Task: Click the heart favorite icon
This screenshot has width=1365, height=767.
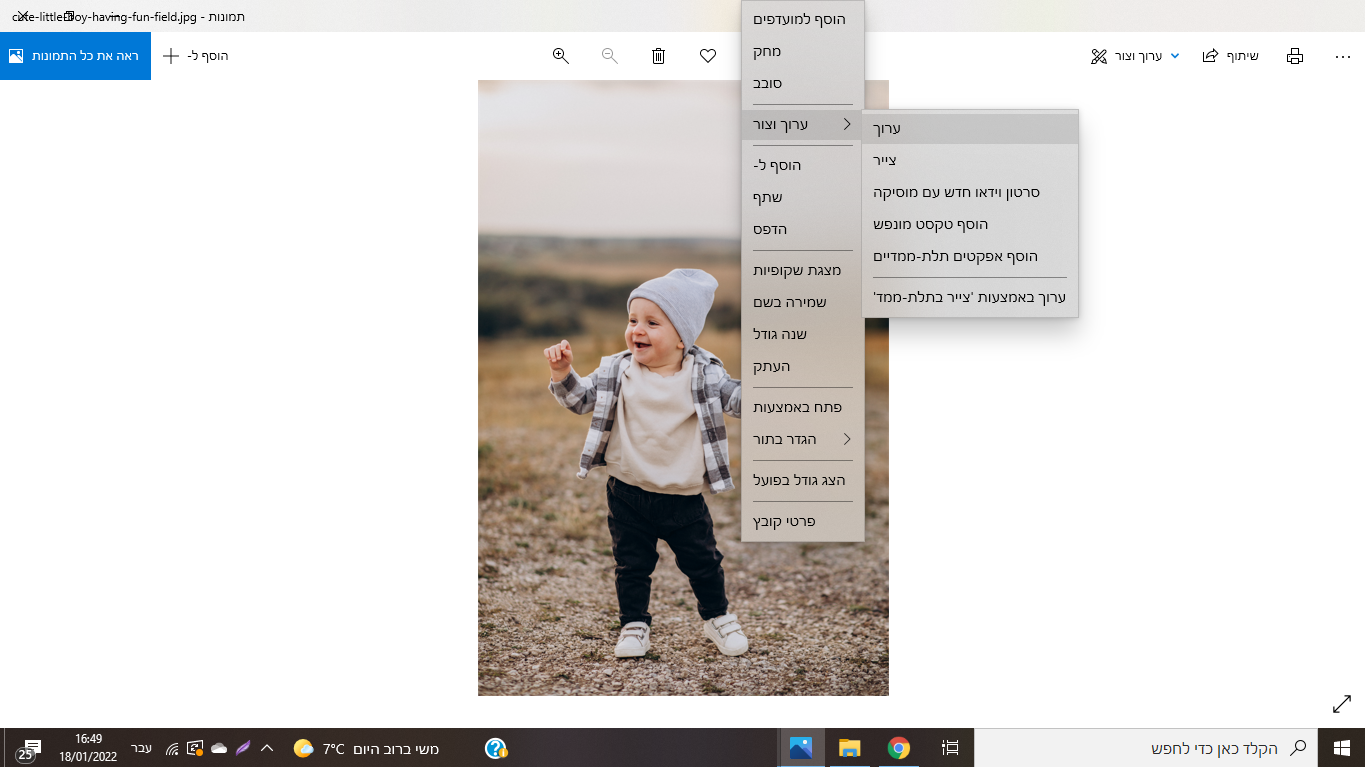Action: tap(708, 56)
